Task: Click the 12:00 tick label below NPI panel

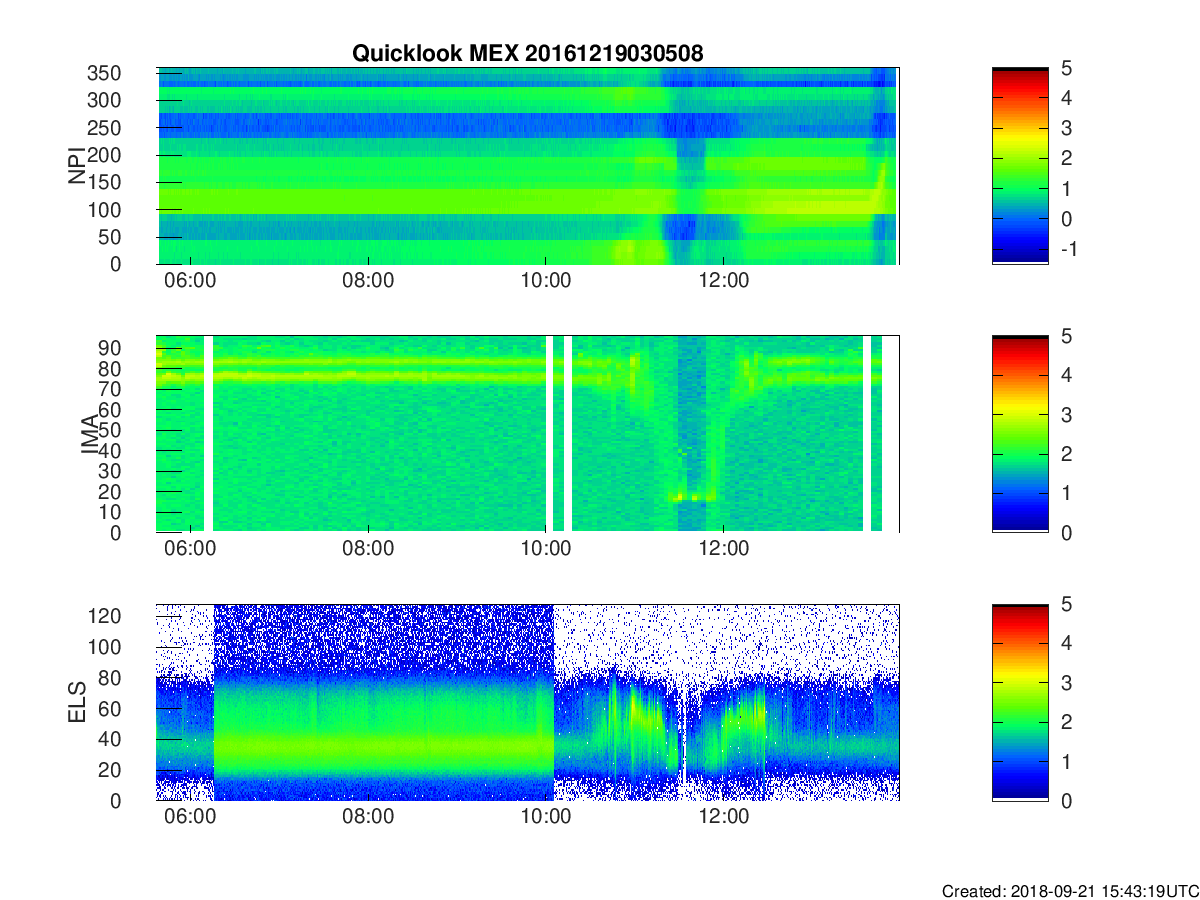Action: 724,281
